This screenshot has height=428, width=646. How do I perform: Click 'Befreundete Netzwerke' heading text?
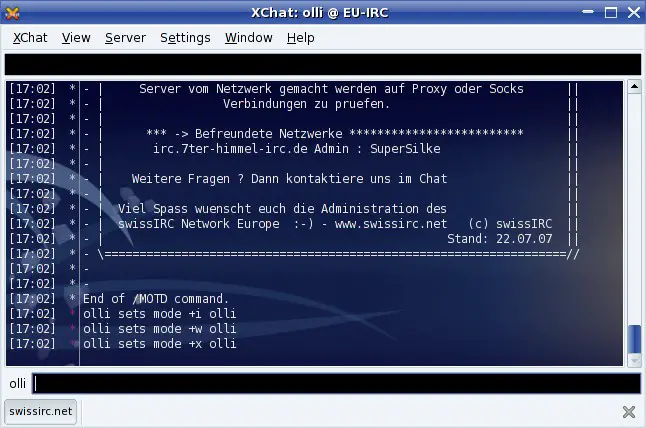268,133
